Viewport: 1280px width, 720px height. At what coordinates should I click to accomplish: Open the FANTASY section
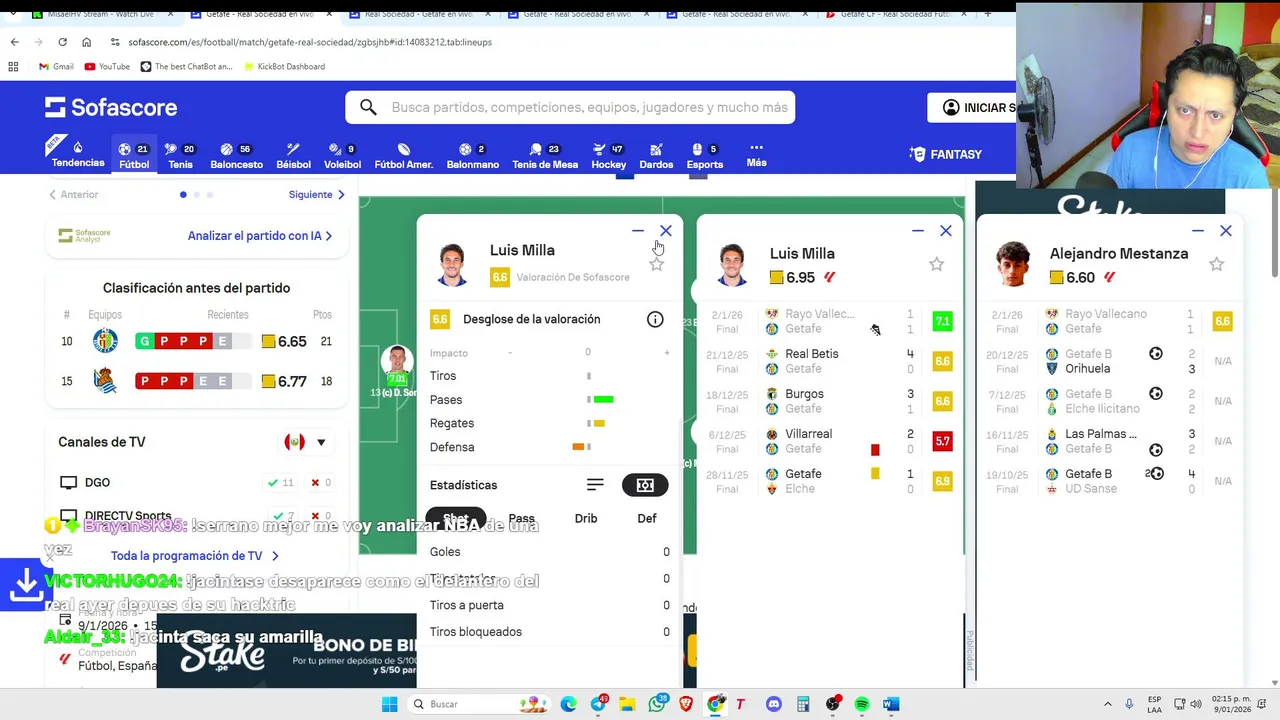pos(945,154)
